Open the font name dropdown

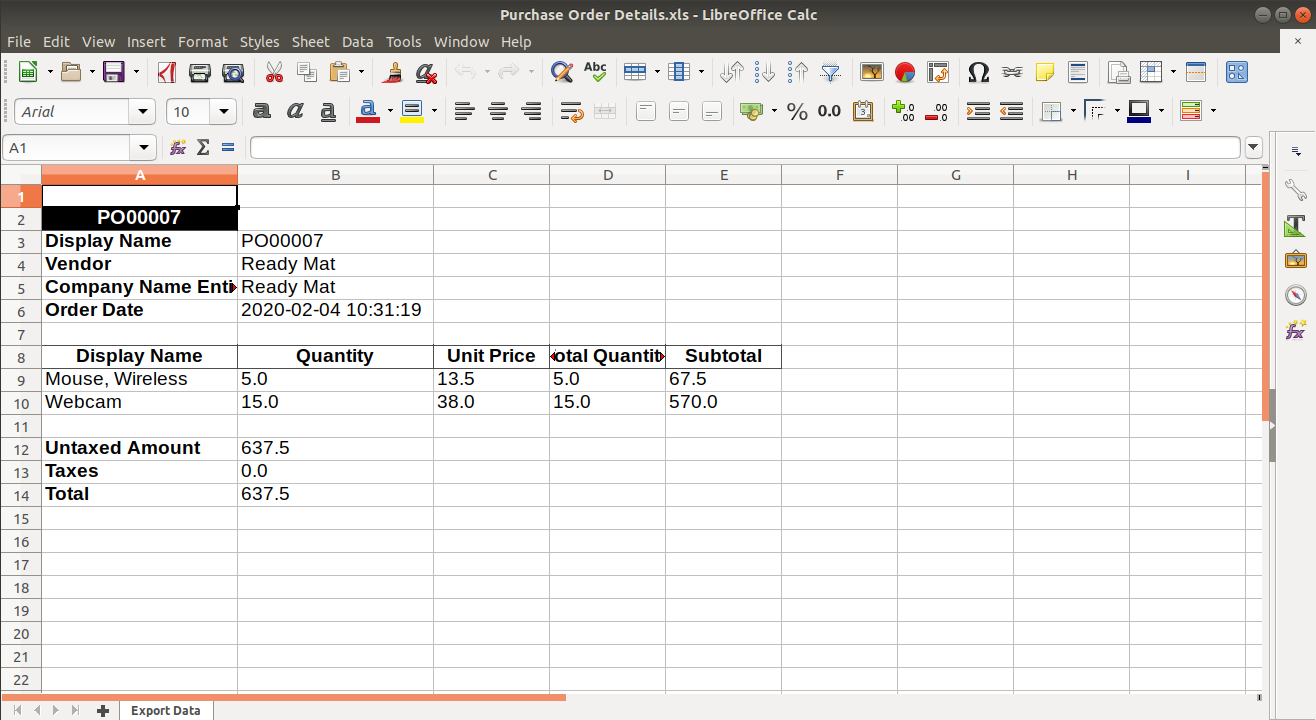click(x=143, y=111)
